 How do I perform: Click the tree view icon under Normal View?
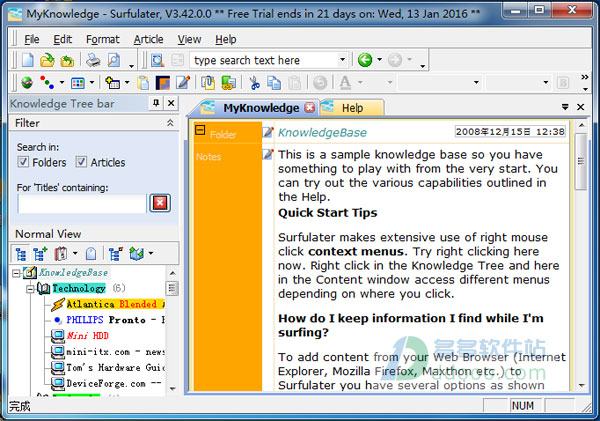21,253
